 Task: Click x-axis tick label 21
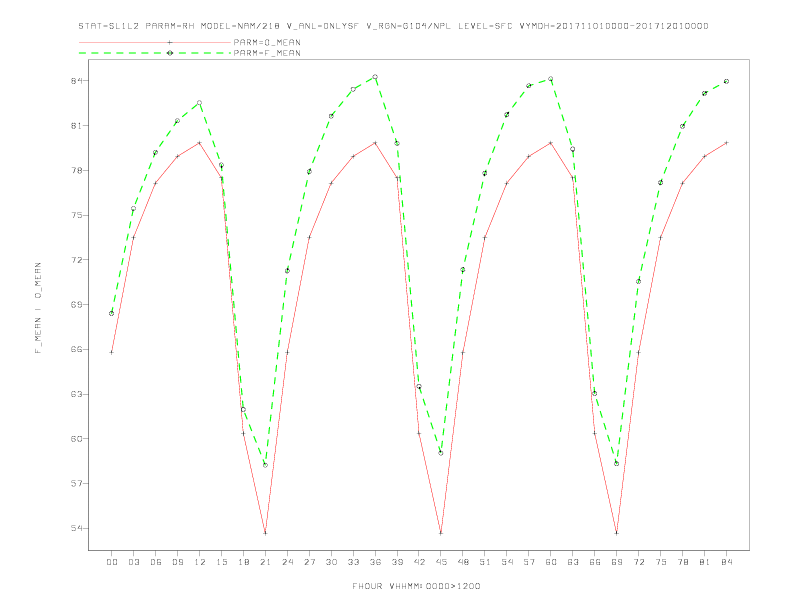pyautogui.click(x=265, y=562)
